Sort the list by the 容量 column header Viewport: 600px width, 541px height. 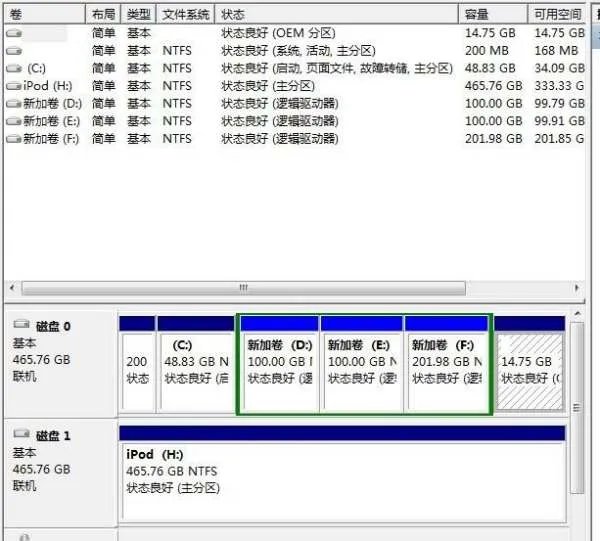[x=478, y=14]
